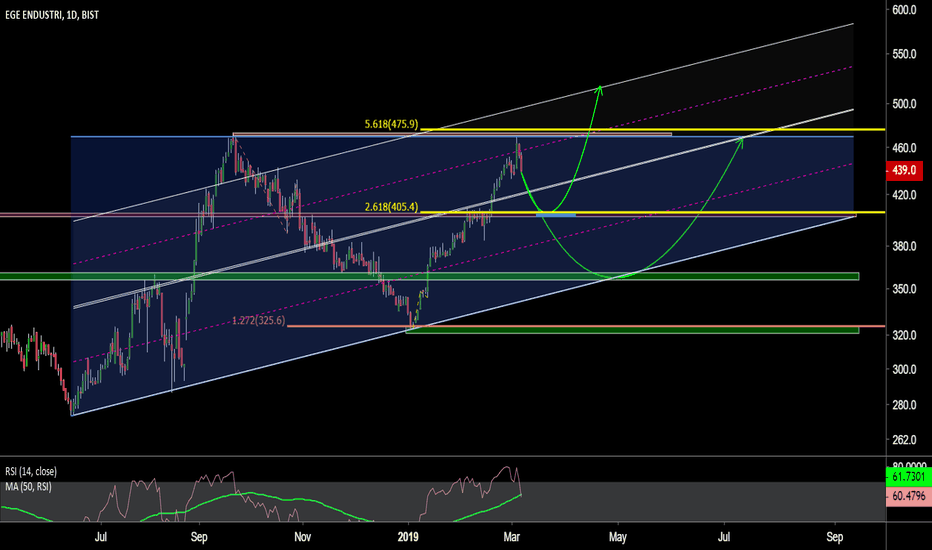Select the small blue bar at 405 level
The height and width of the screenshot is (550, 932).
click(556, 215)
